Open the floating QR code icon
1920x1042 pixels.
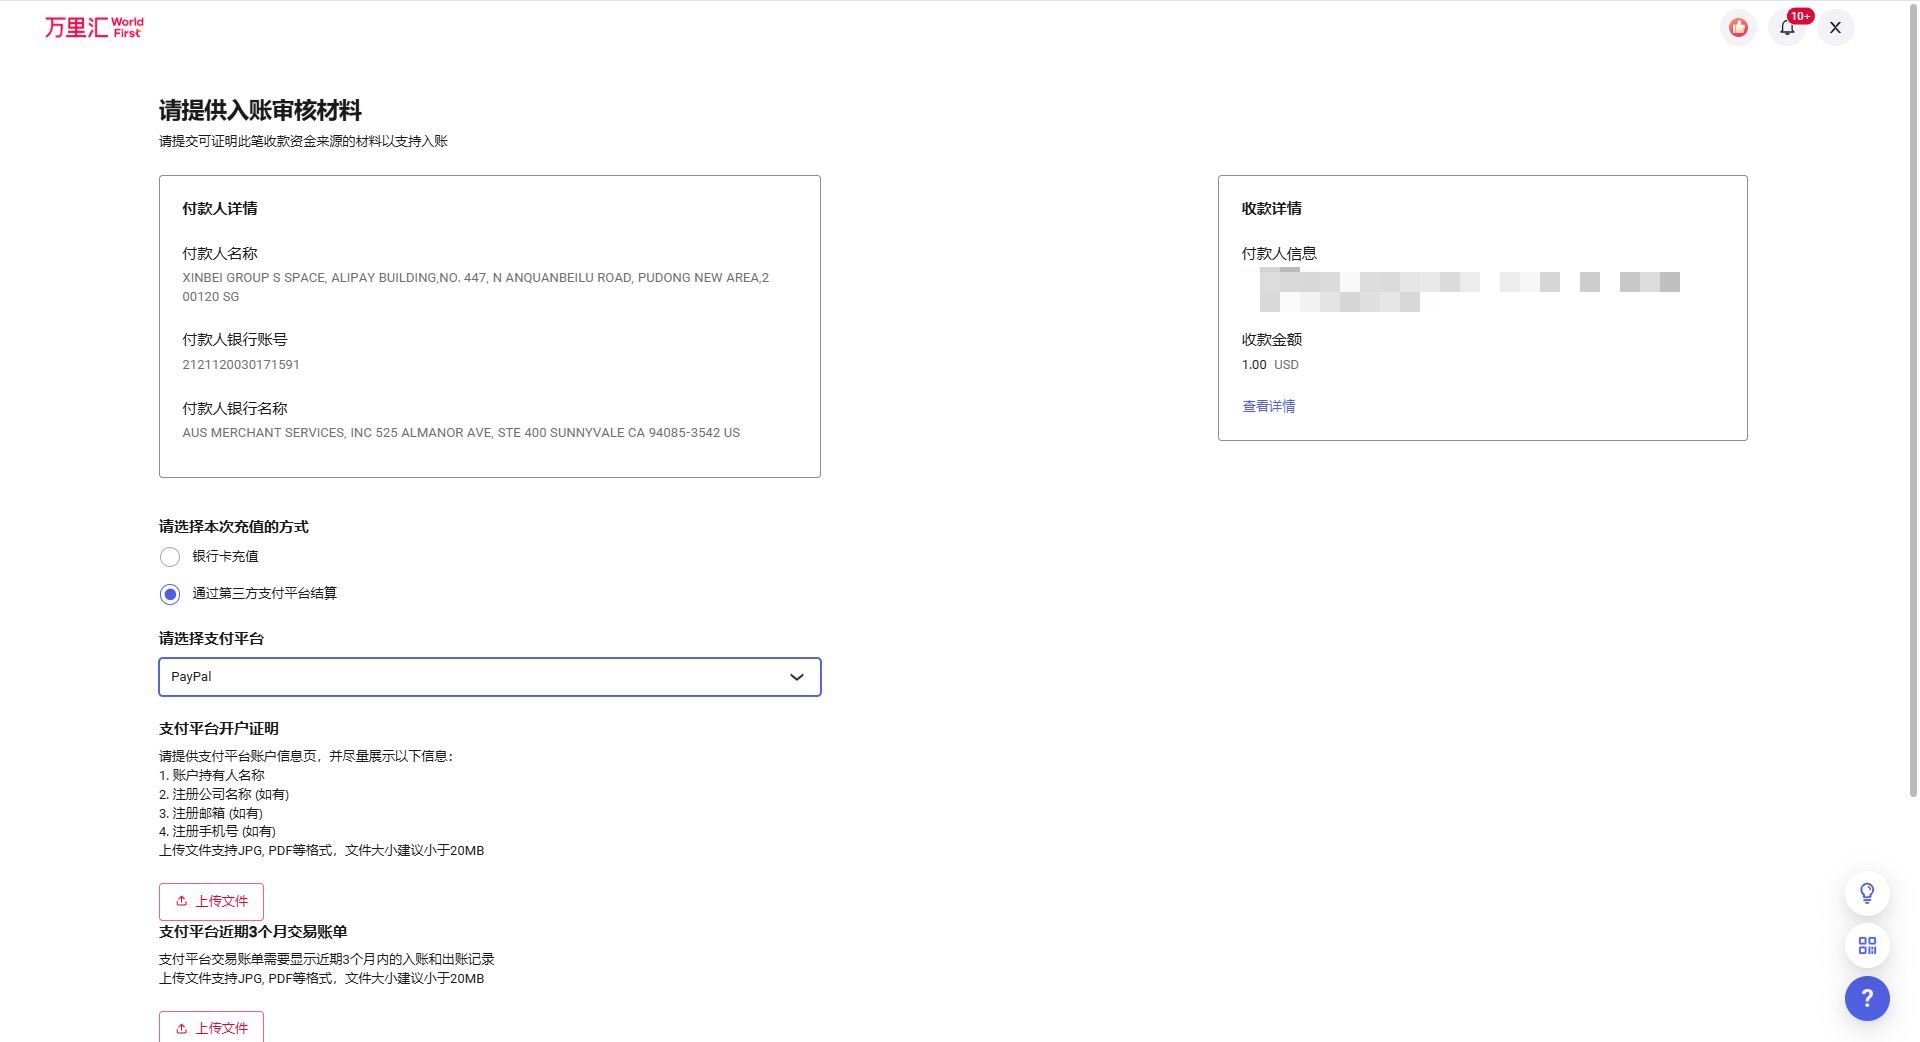click(x=1866, y=946)
